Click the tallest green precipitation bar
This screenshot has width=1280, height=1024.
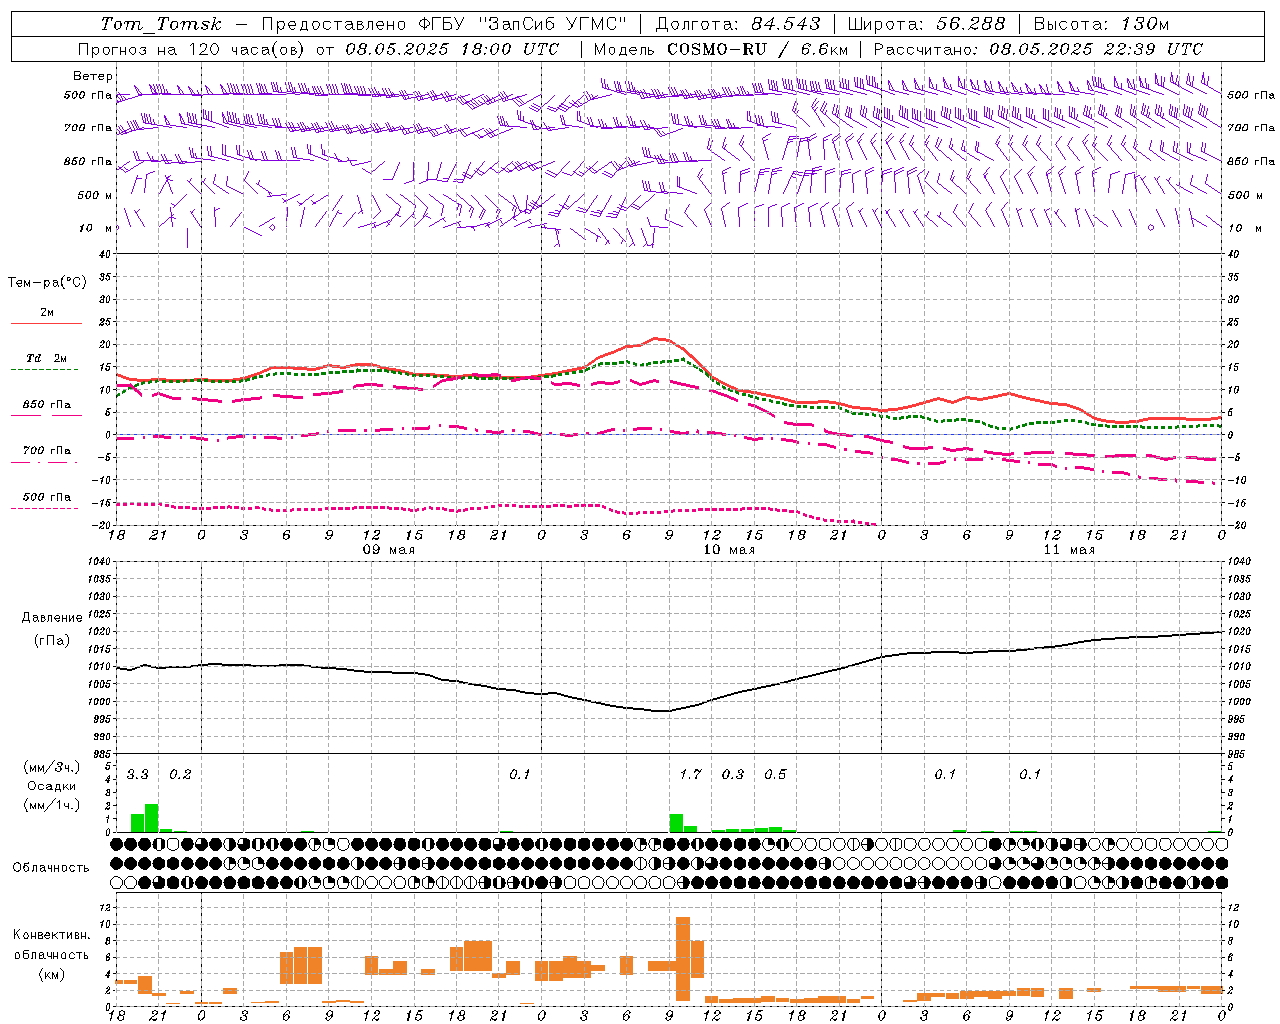coord(152,818)
